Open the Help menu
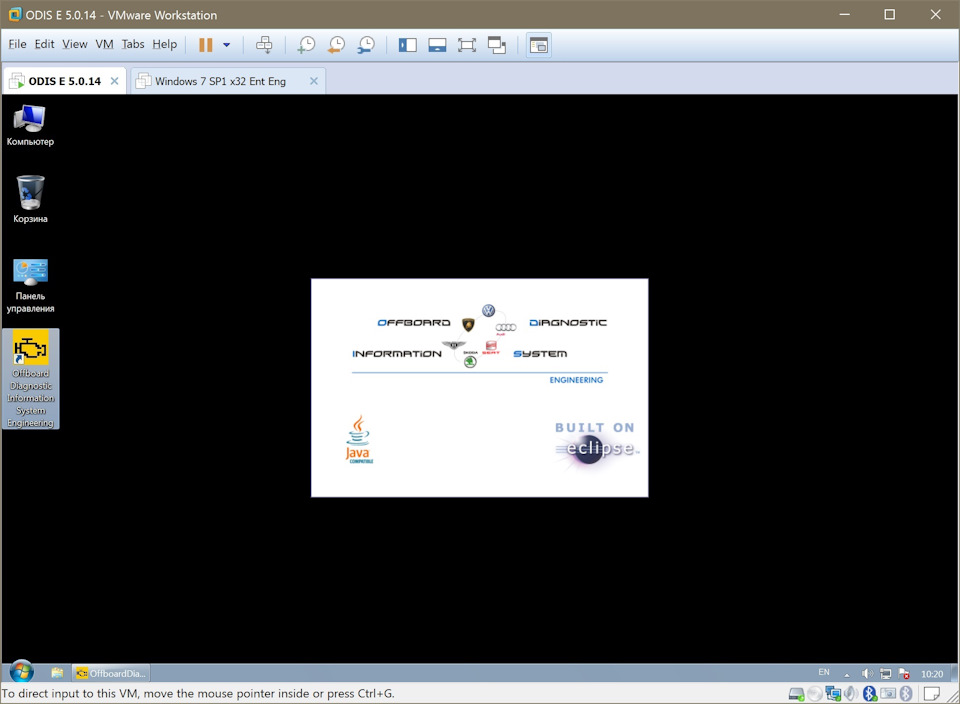 (x=165, y=44)
